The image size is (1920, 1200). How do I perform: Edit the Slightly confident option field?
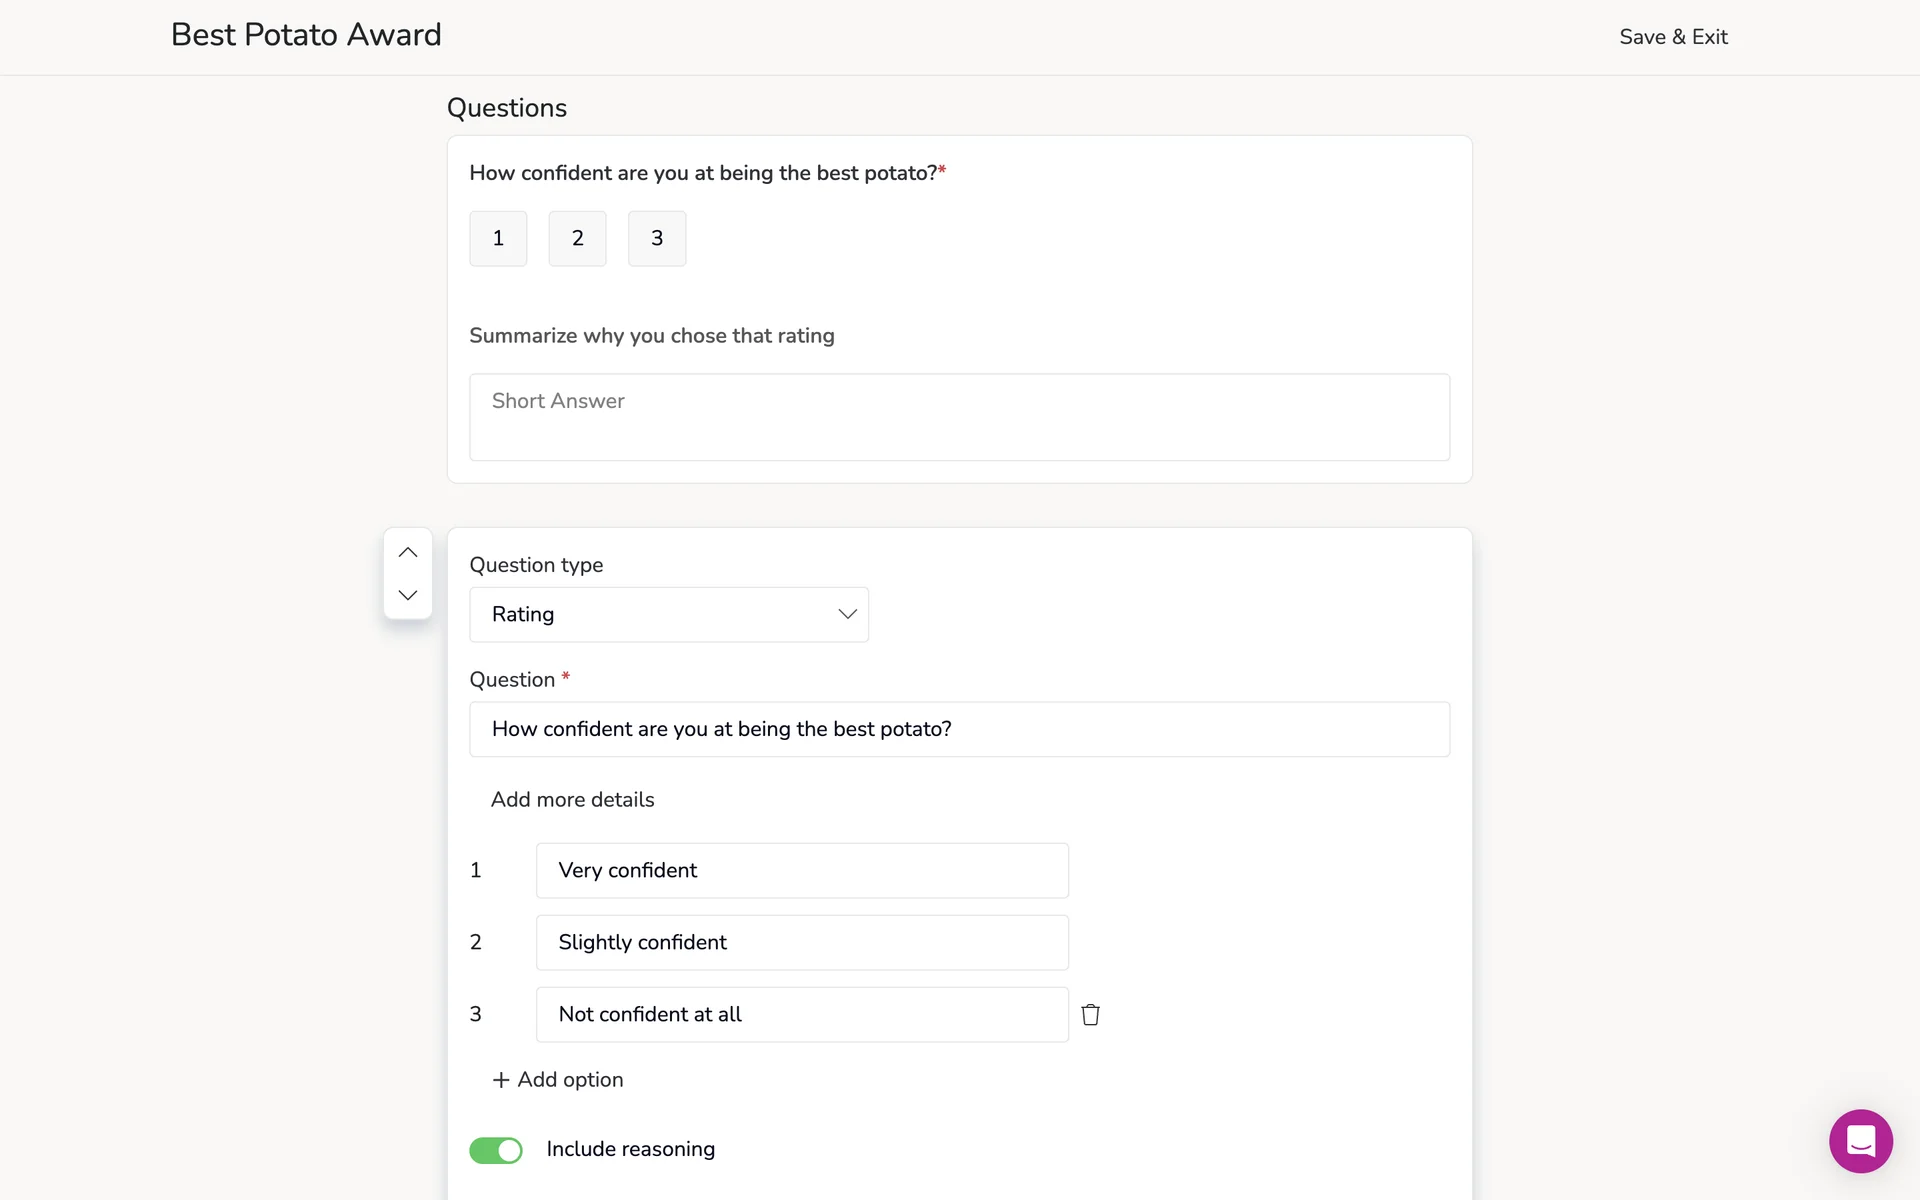coord(802,942)
